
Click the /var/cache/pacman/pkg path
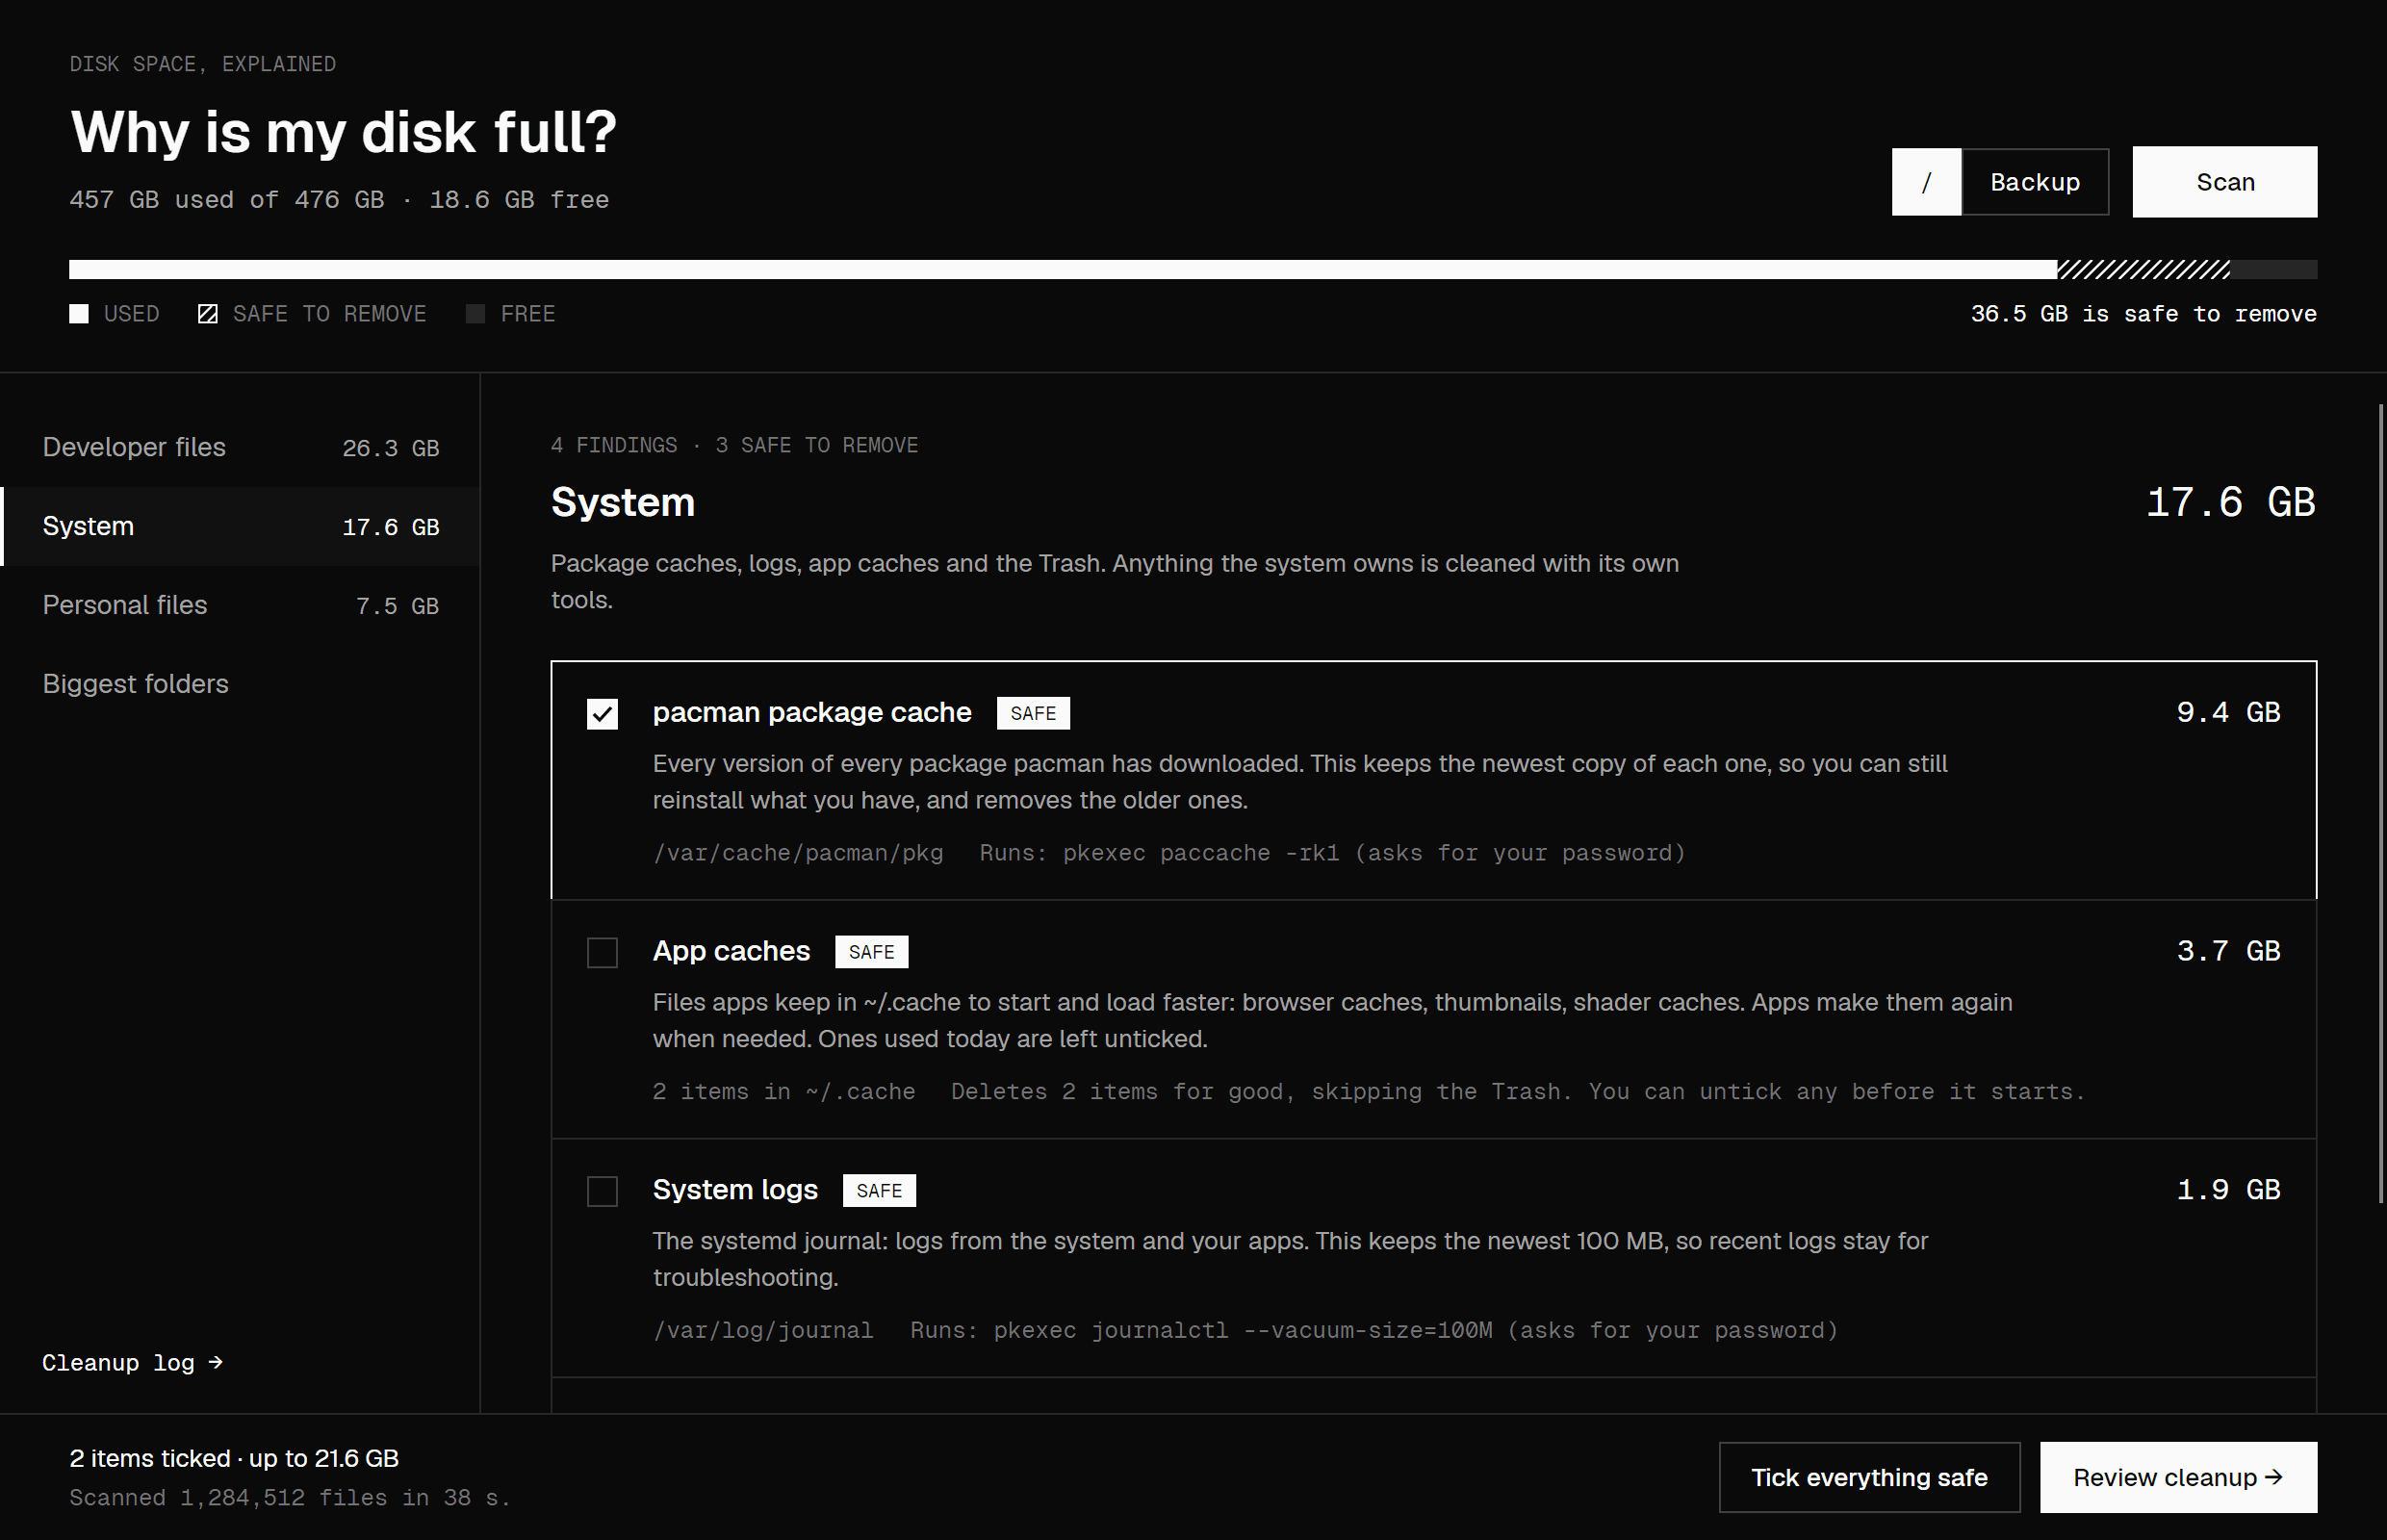click(x=798, y=853)
